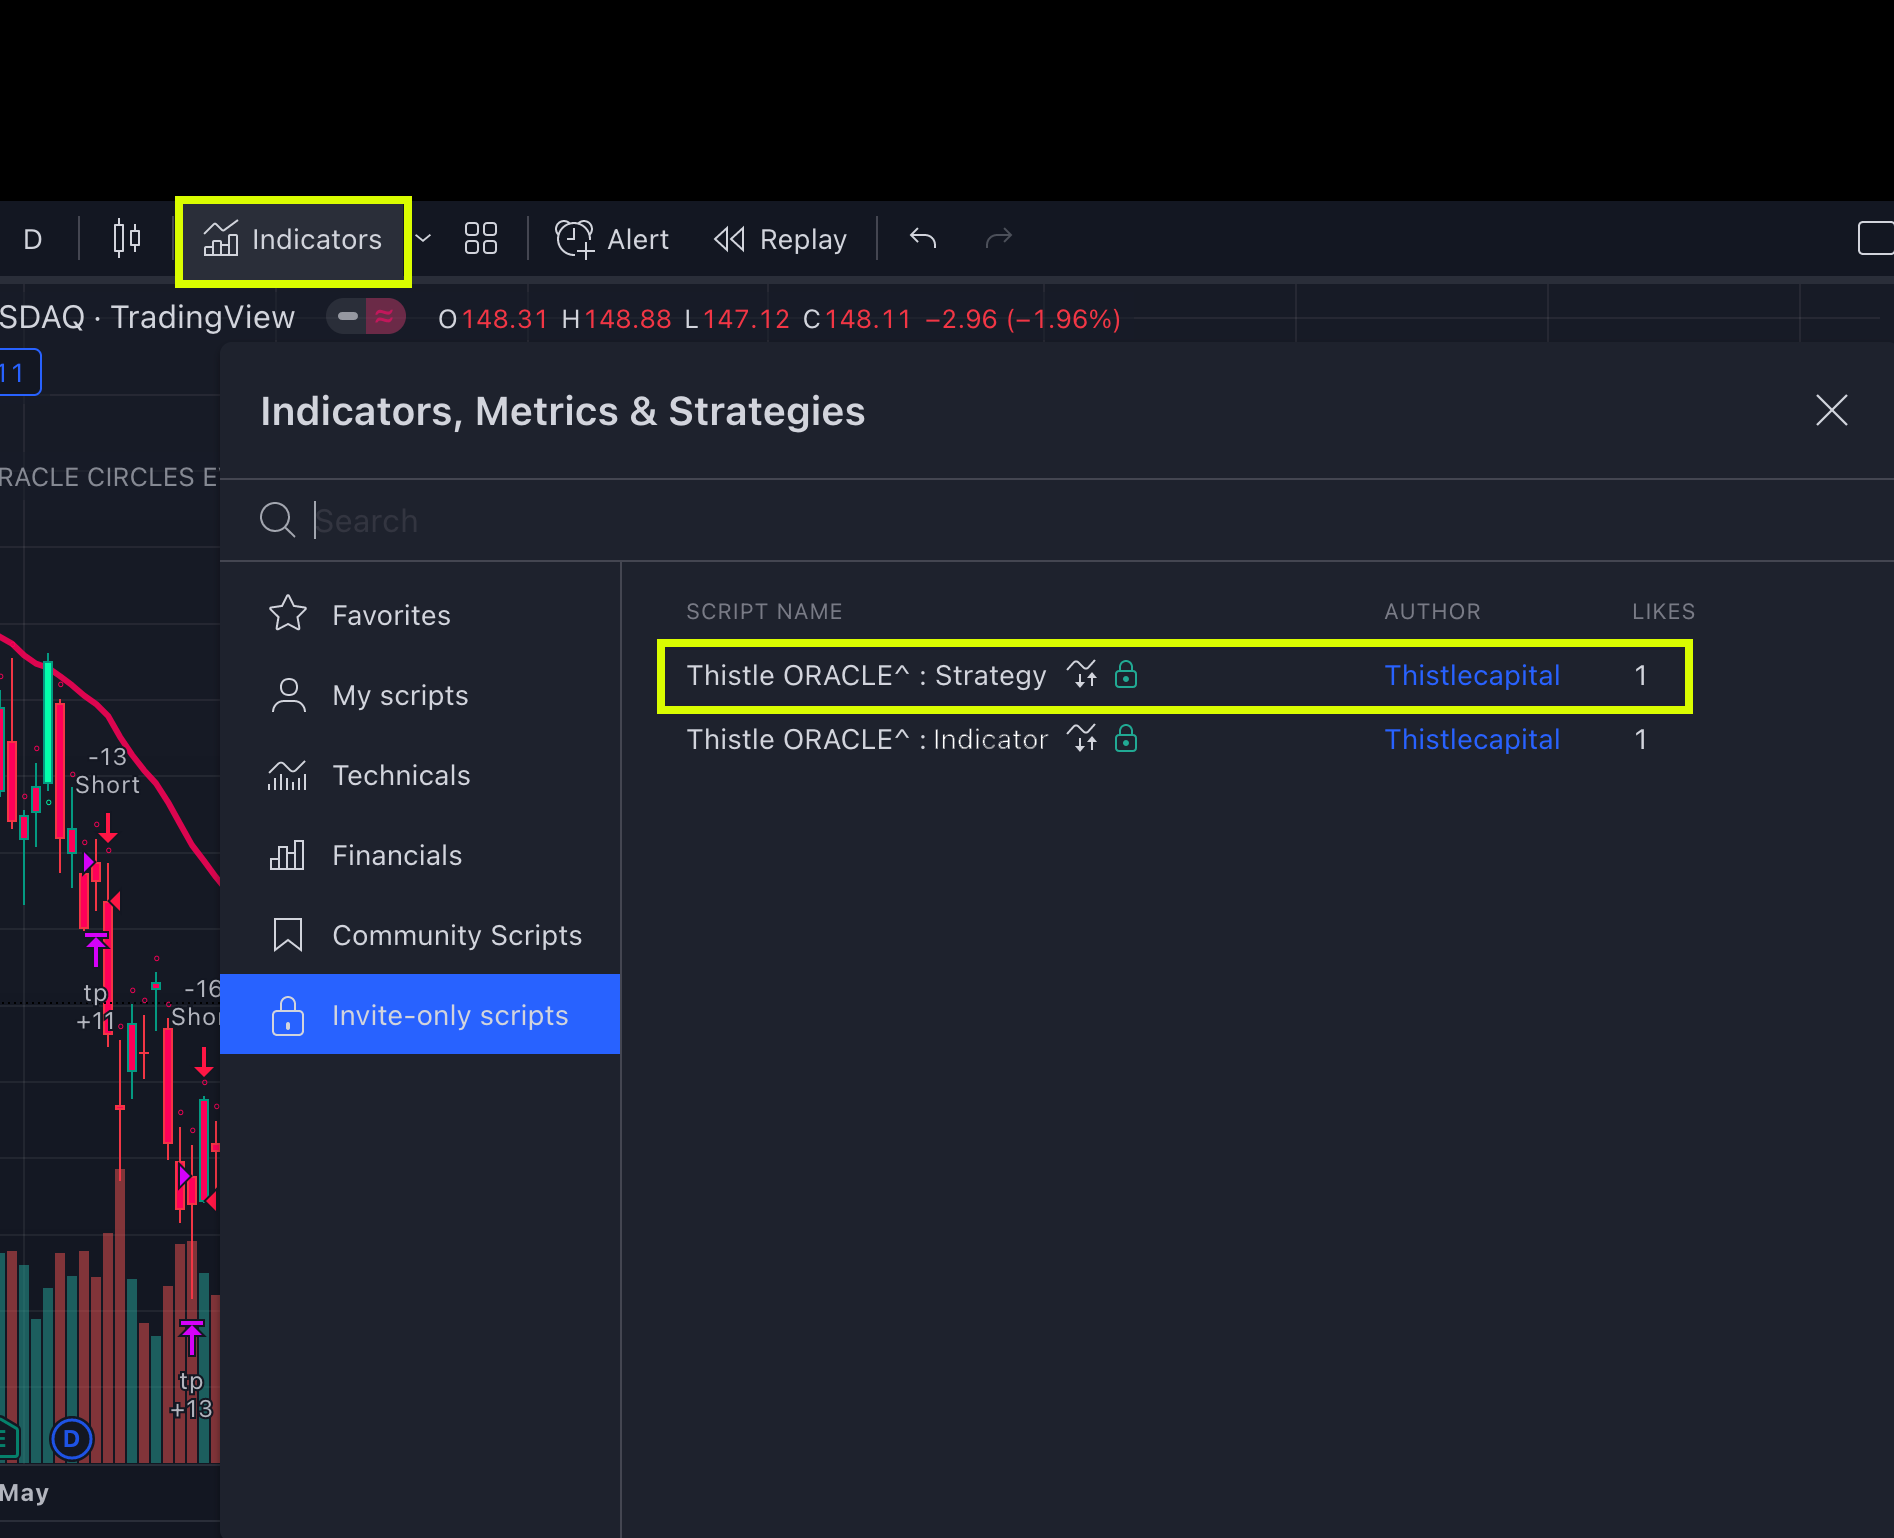Image resolution: width=1894 pixels, height=1538 pixels.
Task: Select the D timeframe interval
Action: (33, 240)
